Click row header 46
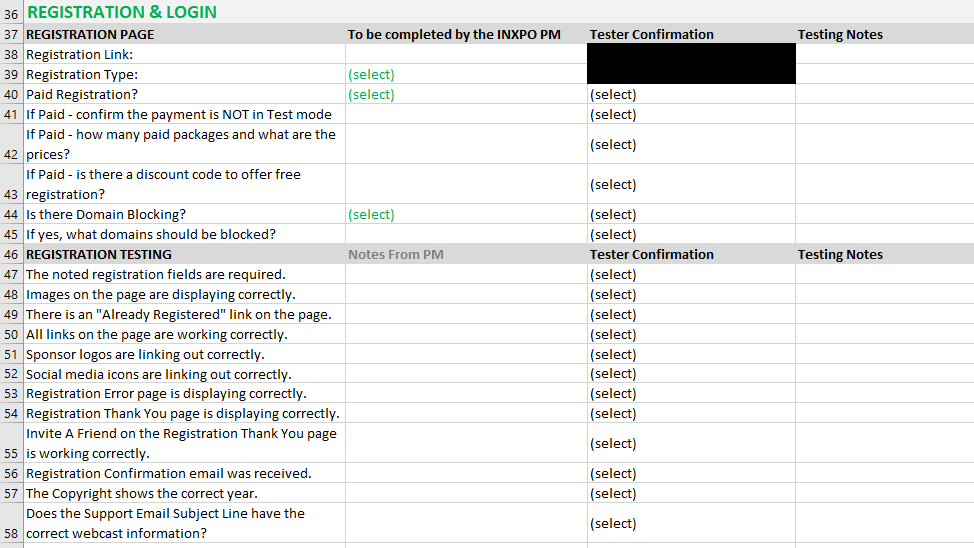Screen dimensions: 974x548 (11, 255)
